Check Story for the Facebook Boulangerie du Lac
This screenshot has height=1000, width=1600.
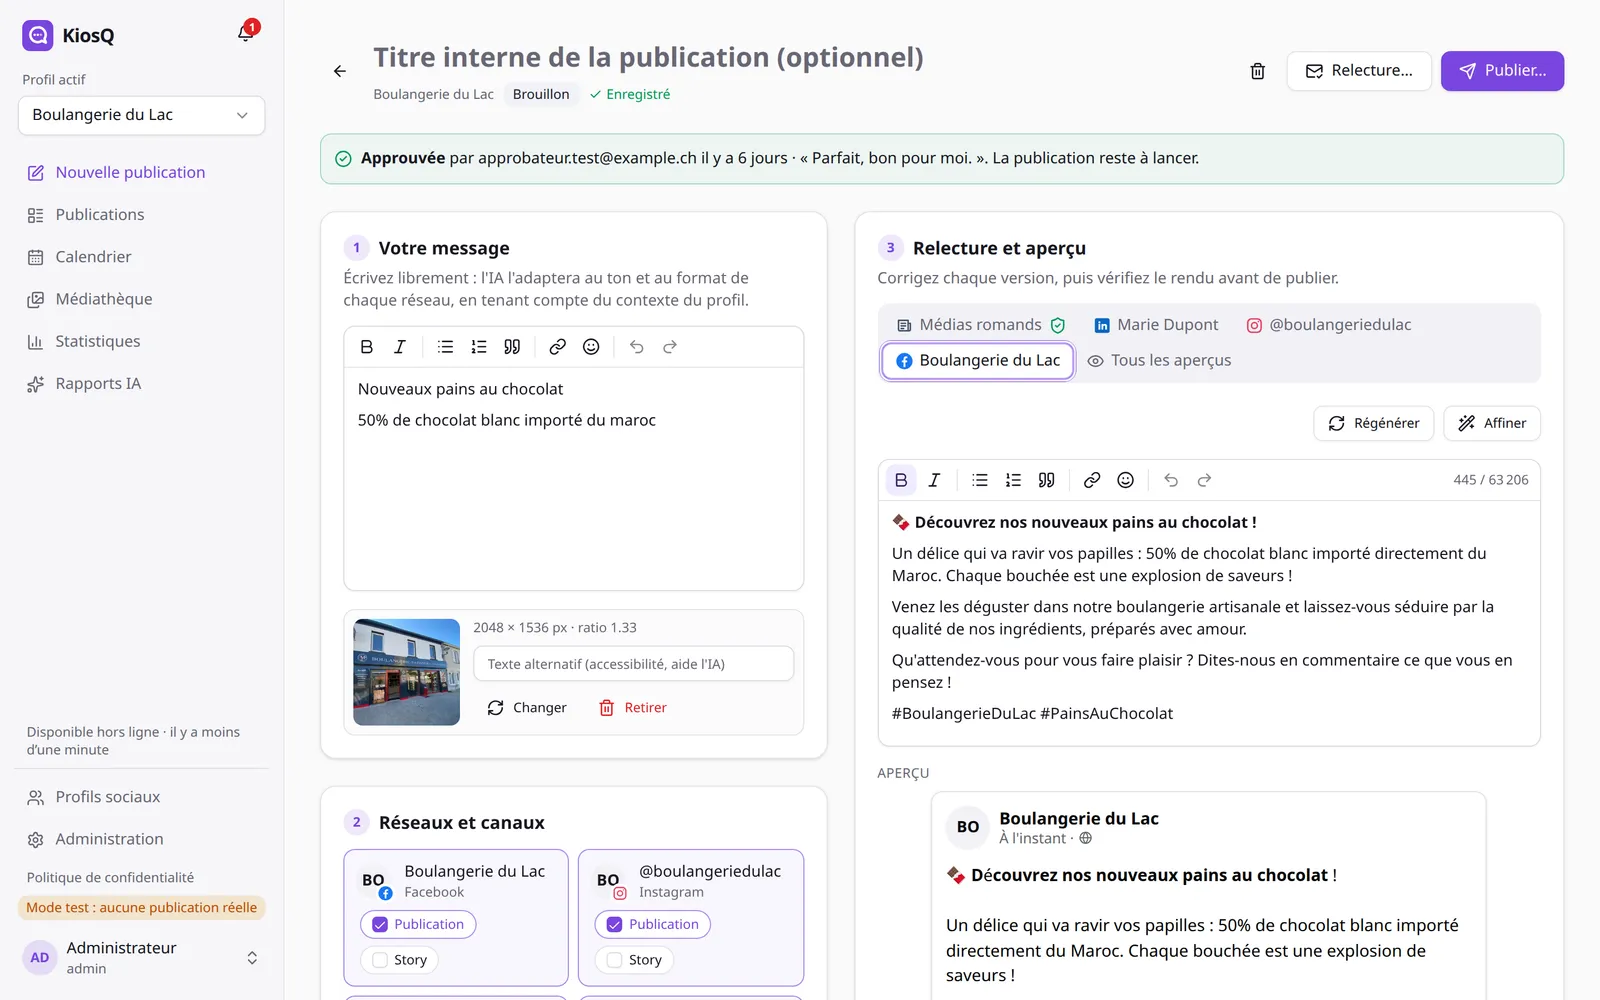tap(400, 960)
